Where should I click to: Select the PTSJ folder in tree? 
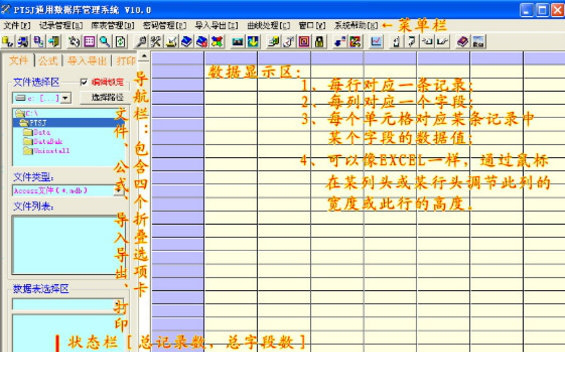pos(33,123)
